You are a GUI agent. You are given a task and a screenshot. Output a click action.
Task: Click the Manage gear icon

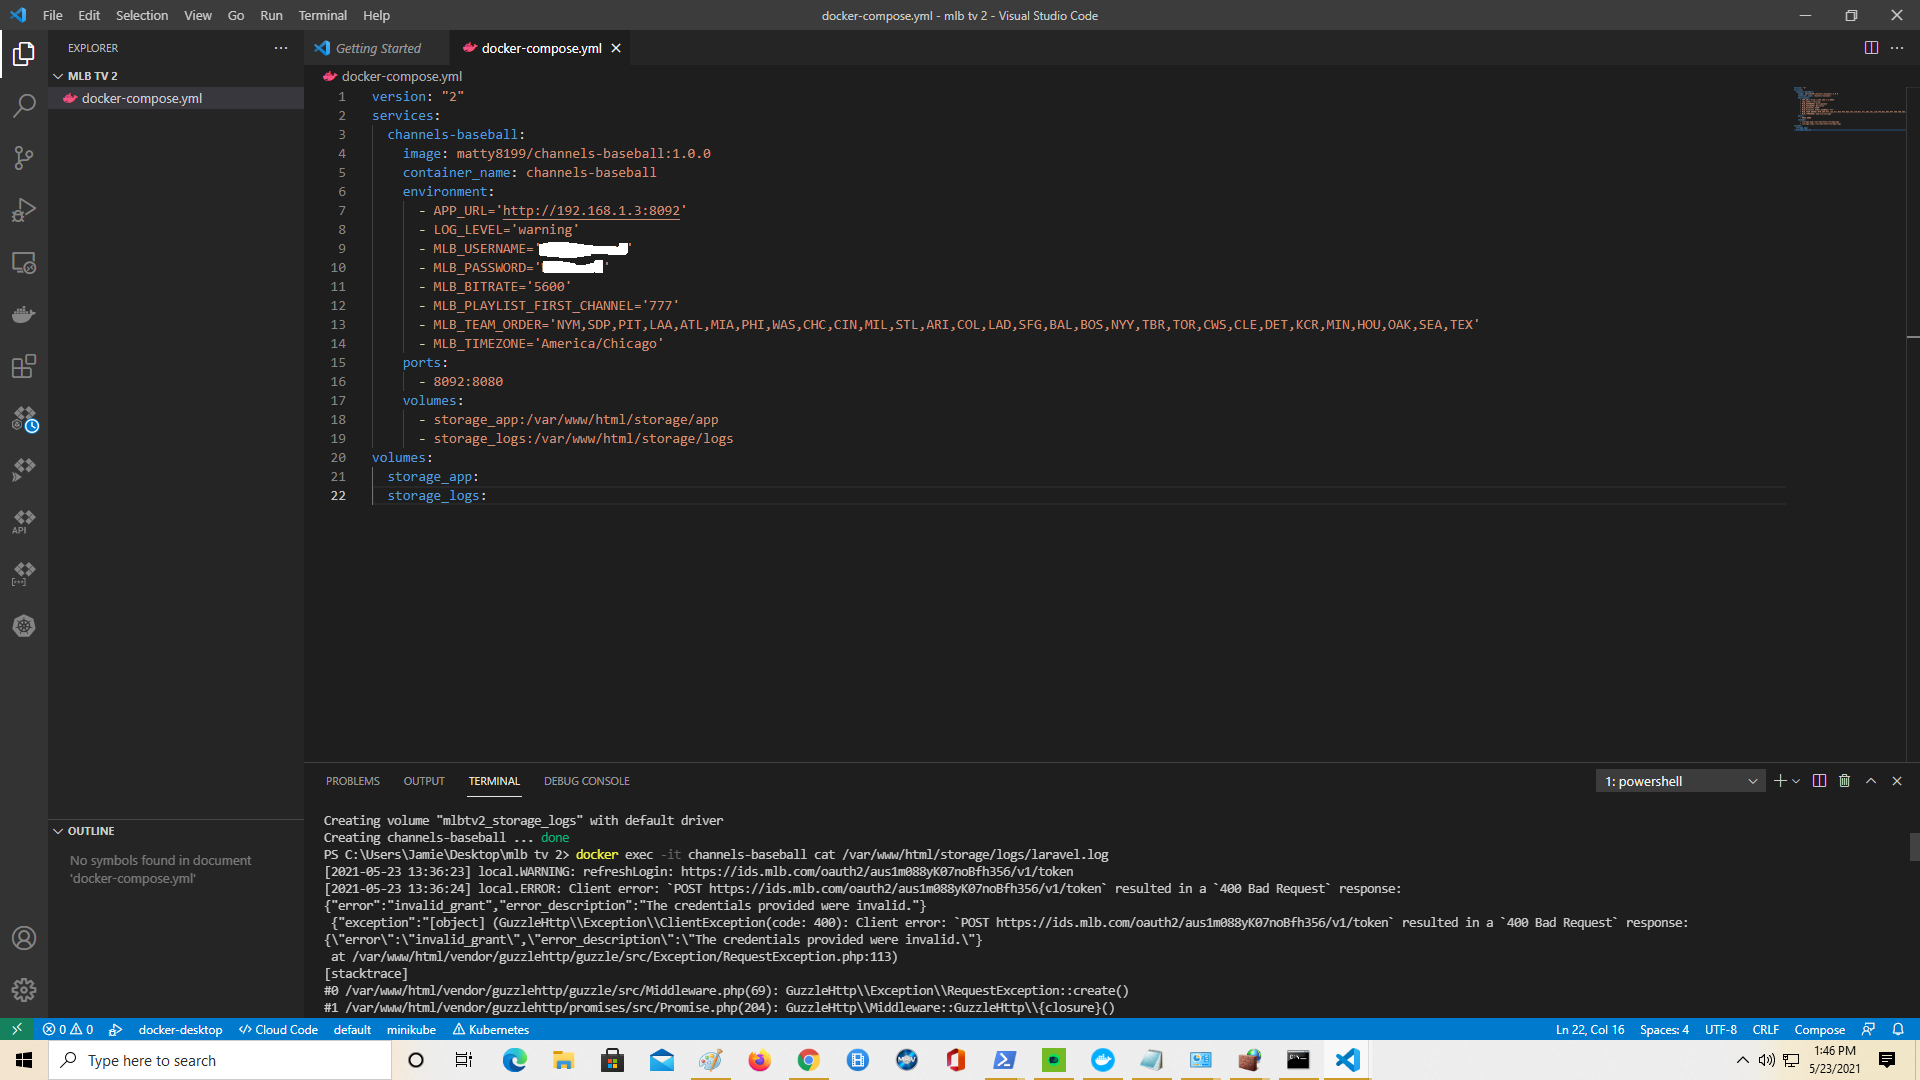tap(24, 990)
